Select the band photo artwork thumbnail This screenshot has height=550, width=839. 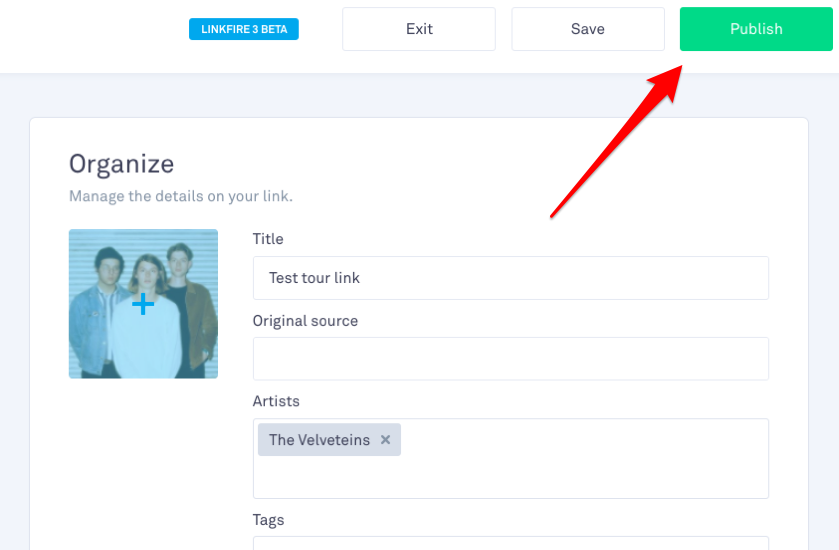coord(143,304)
